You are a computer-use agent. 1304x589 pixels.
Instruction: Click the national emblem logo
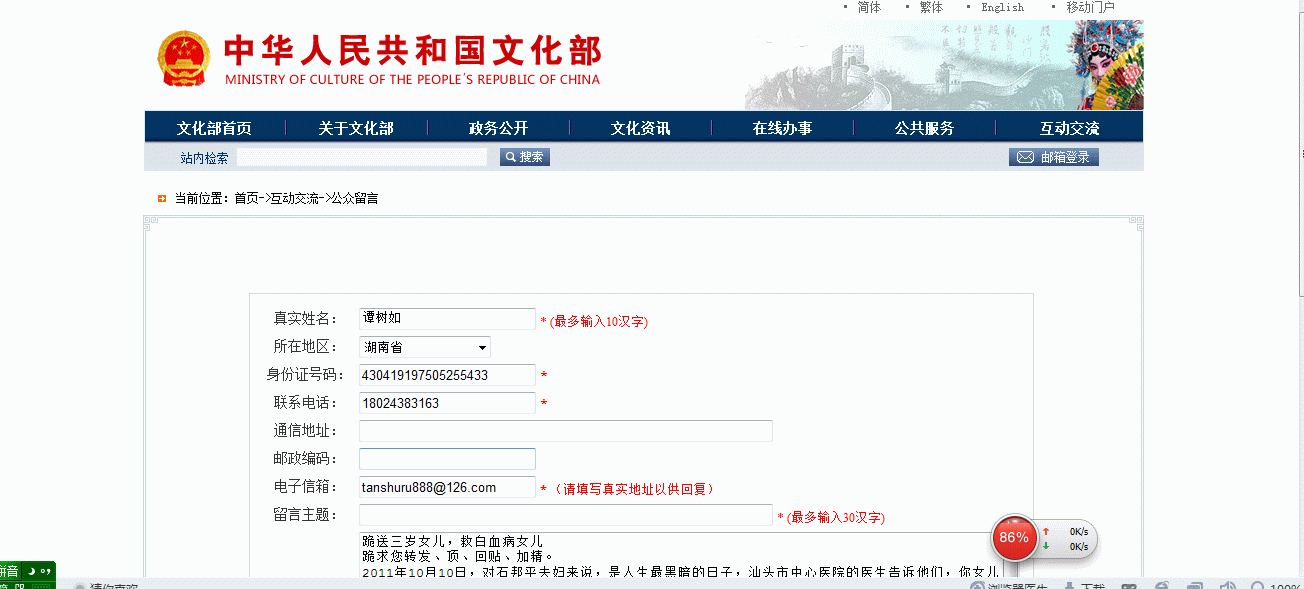184,58
